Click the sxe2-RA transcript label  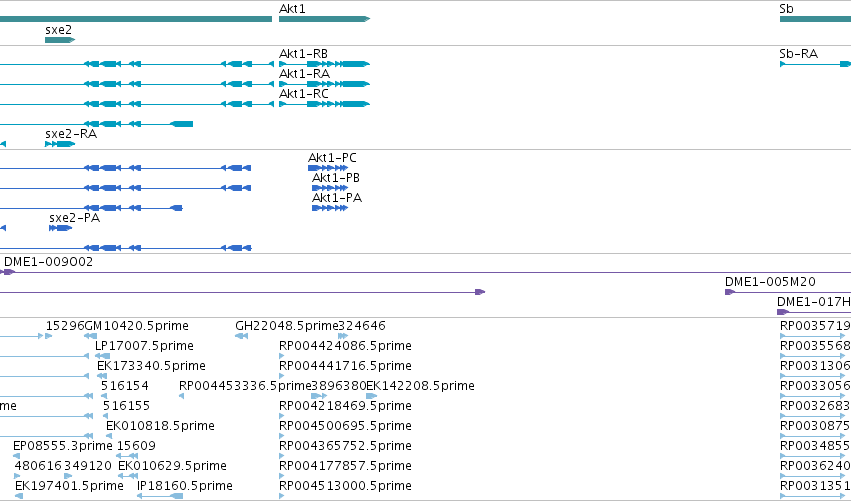(x=71, y=134)
